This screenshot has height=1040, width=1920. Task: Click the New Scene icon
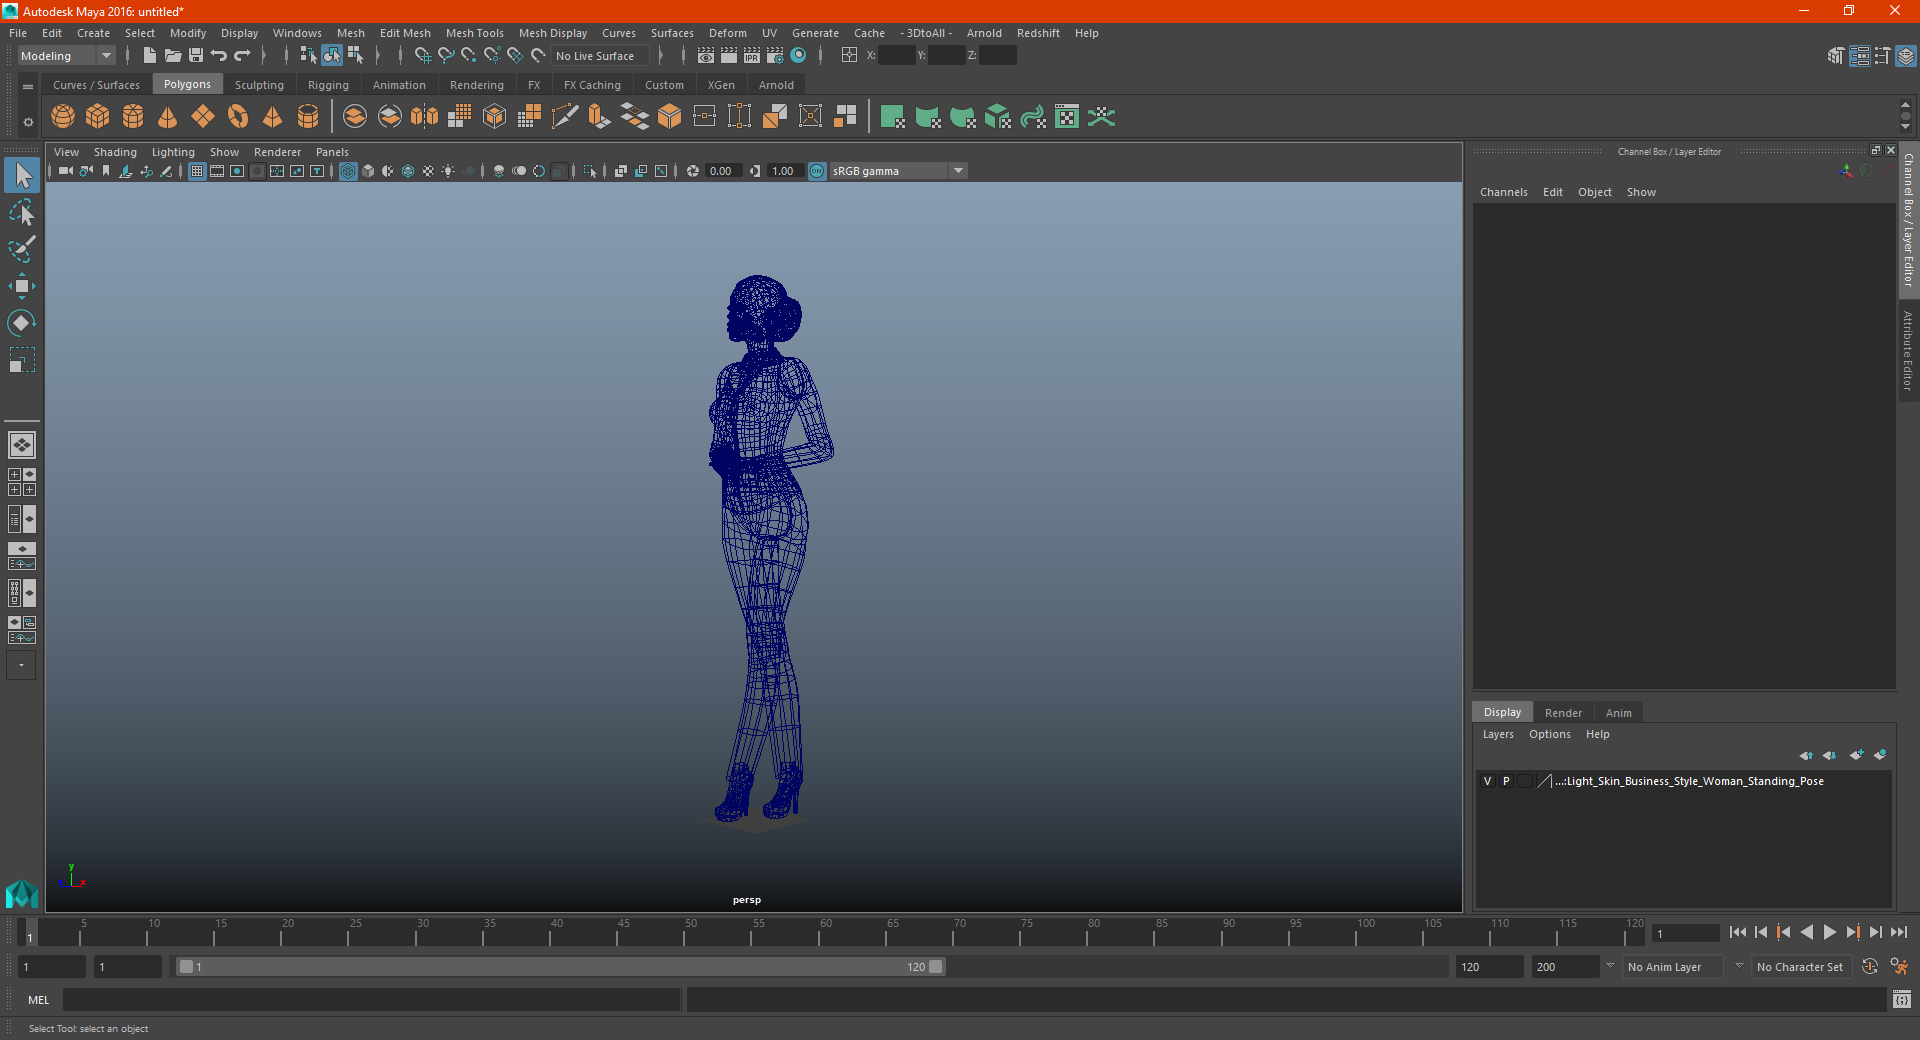pos(150,56)
